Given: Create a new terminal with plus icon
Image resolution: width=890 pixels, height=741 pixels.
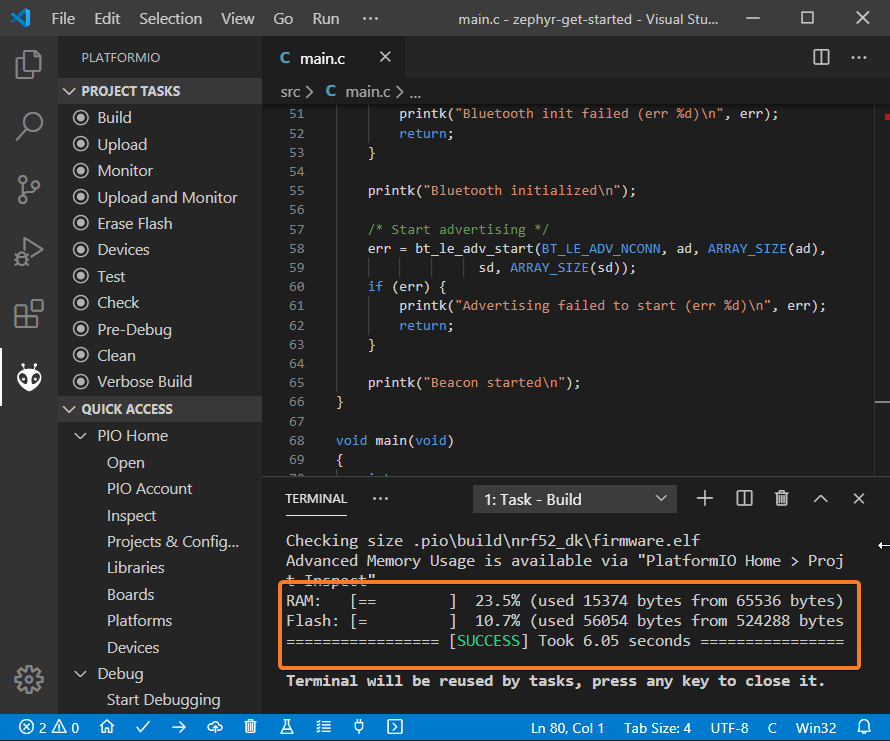Looking at the screenshot, I should tap(704, 499).
